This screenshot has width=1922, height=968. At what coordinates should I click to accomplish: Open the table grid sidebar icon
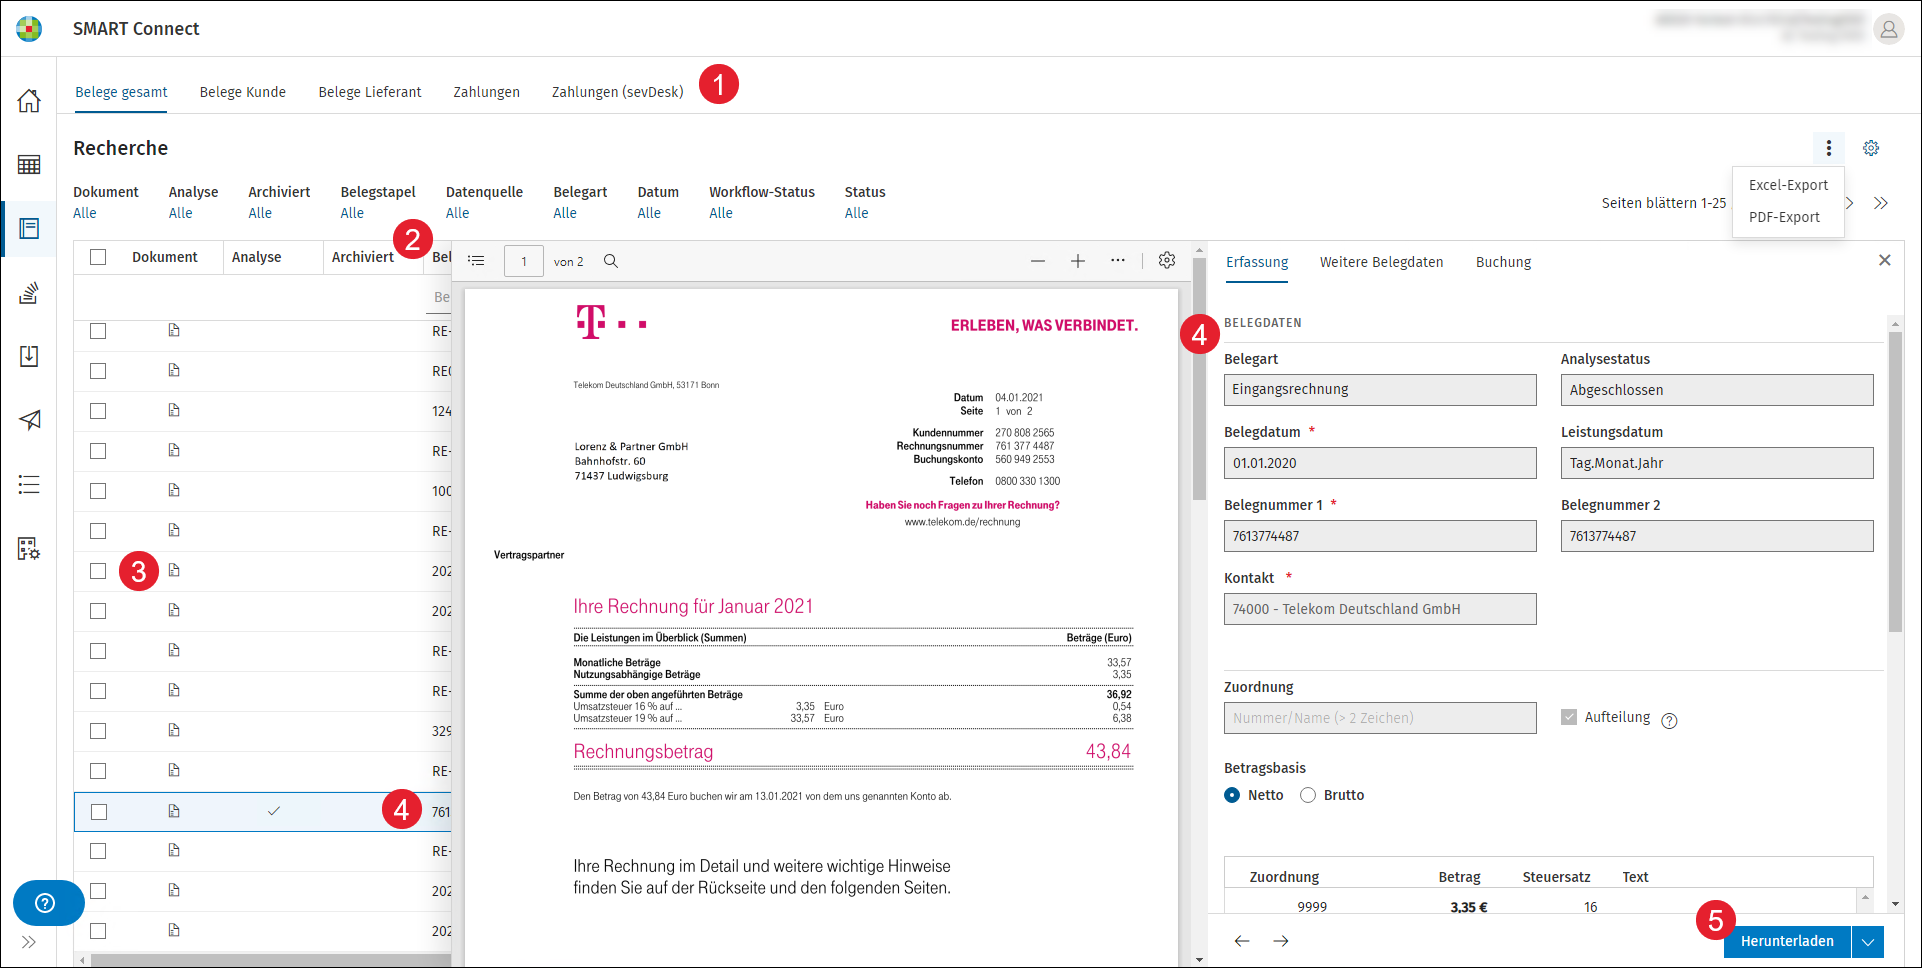[29, 164]
